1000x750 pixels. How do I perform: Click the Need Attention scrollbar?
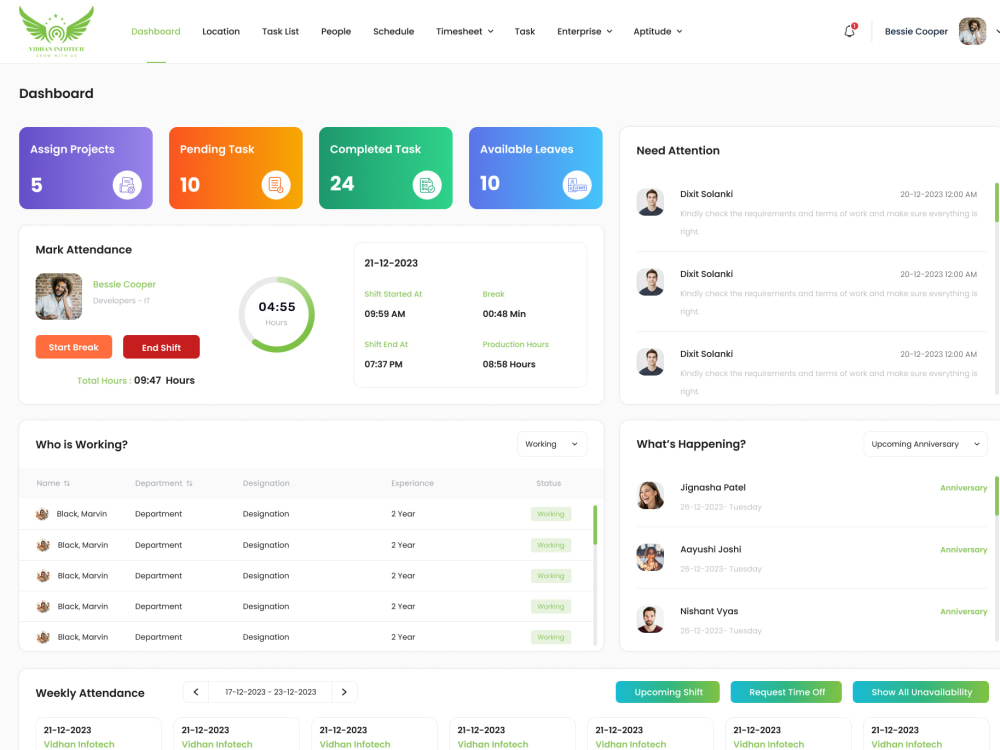click(x=997, y=203)
